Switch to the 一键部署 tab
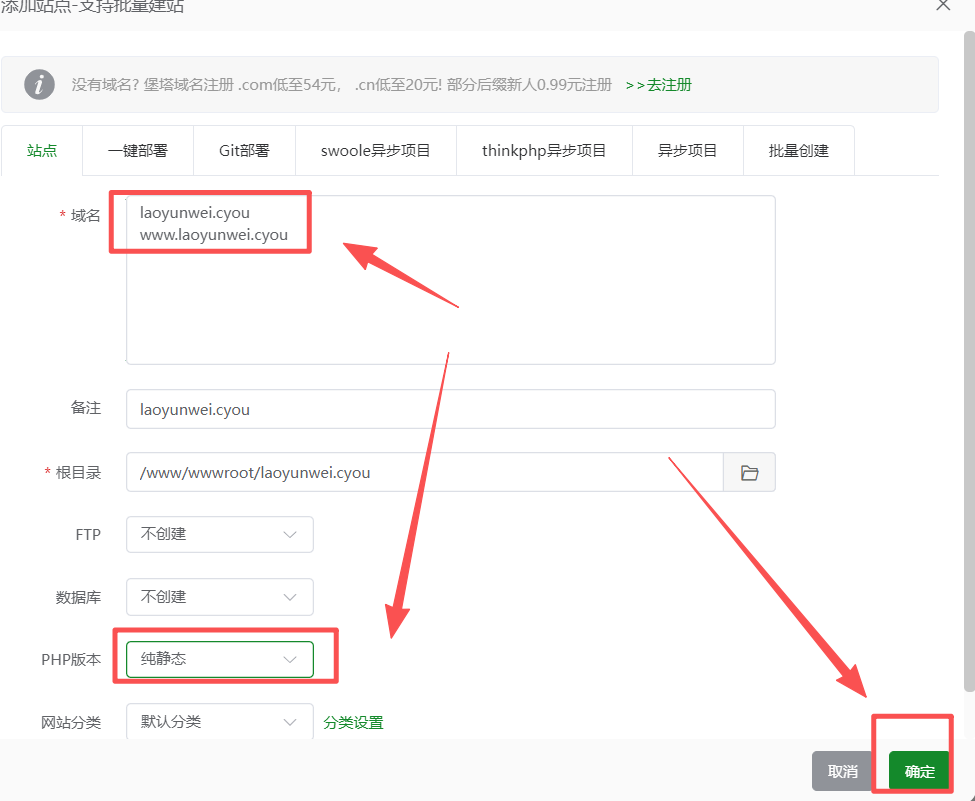 138,151
